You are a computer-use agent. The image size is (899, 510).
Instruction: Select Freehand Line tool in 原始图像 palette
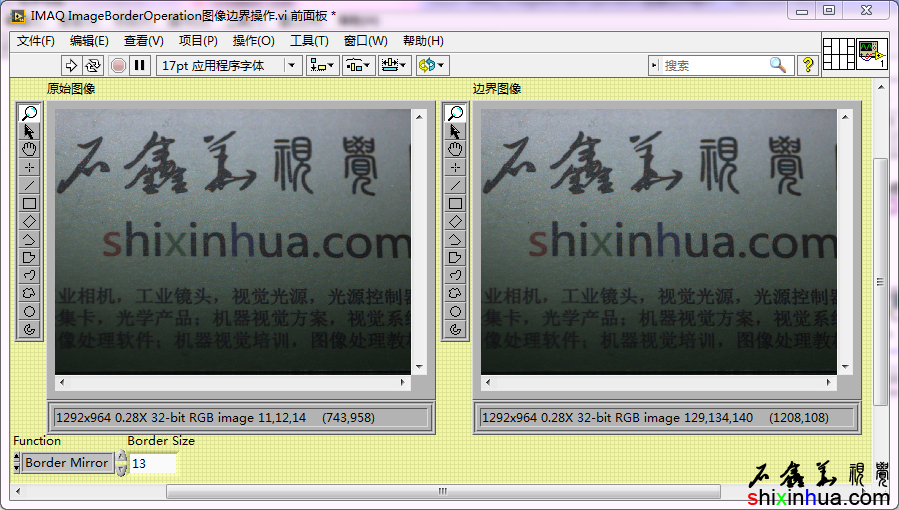29,275
